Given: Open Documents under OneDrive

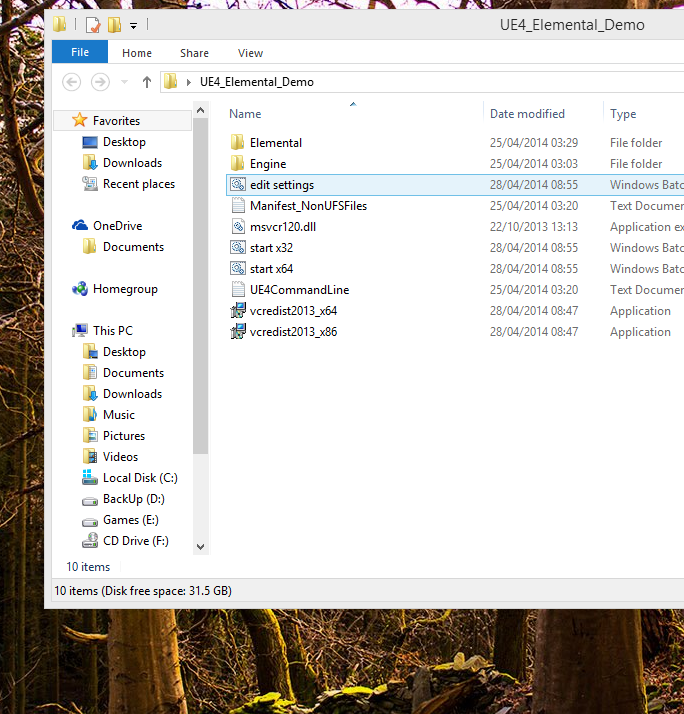Looking at the screenshot, I should tap(133, 246).
